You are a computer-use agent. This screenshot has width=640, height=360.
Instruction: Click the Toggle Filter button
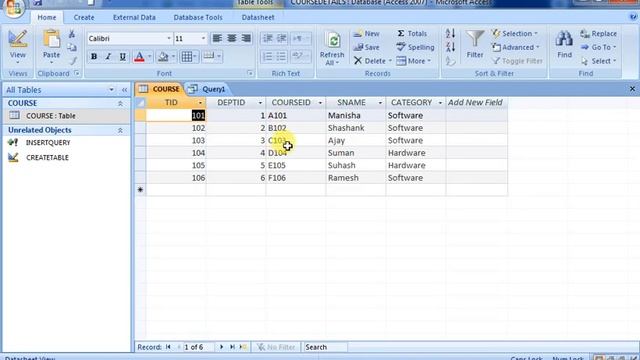tap(517, 61)
